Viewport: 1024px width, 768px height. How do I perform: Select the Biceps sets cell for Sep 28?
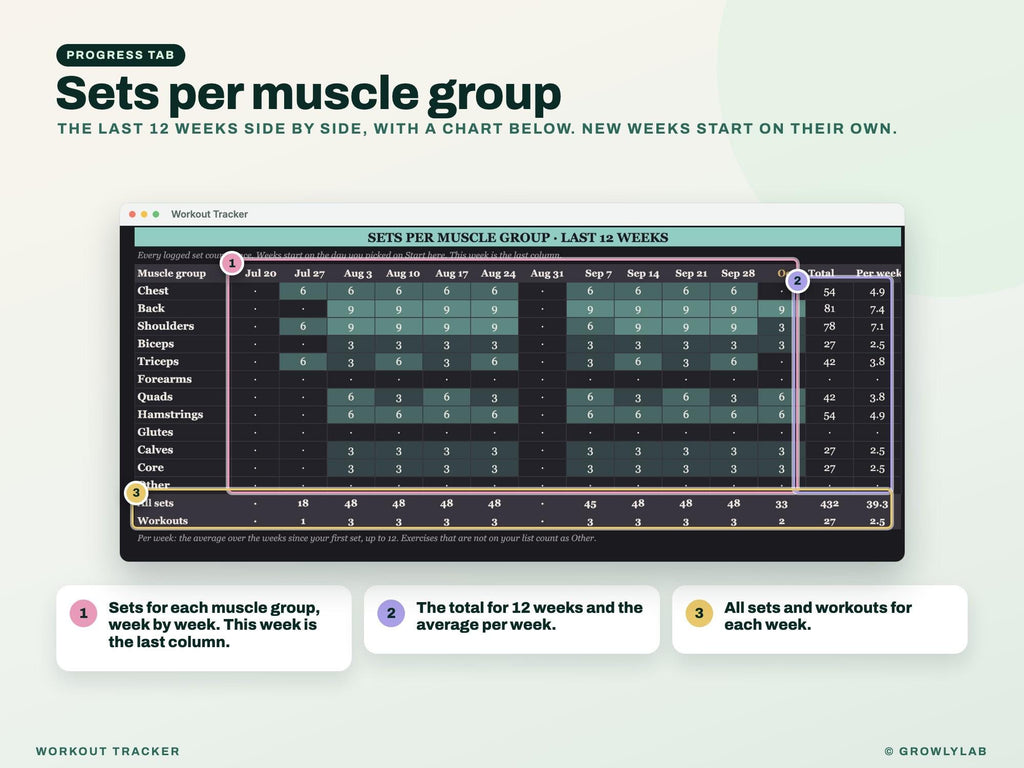coord(733,345)
